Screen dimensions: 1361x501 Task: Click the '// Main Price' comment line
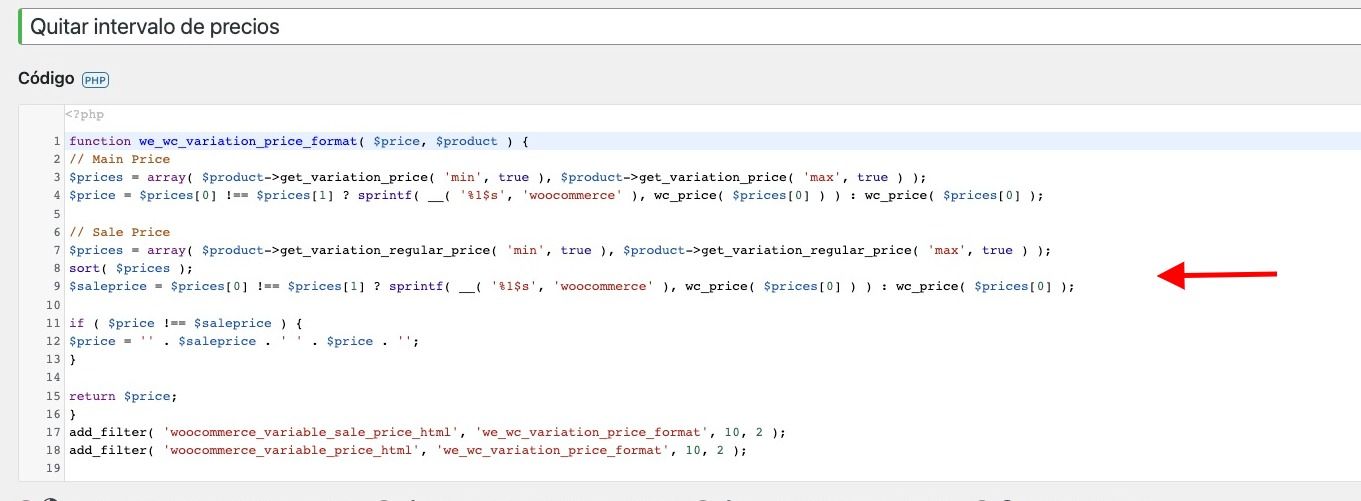120,159
